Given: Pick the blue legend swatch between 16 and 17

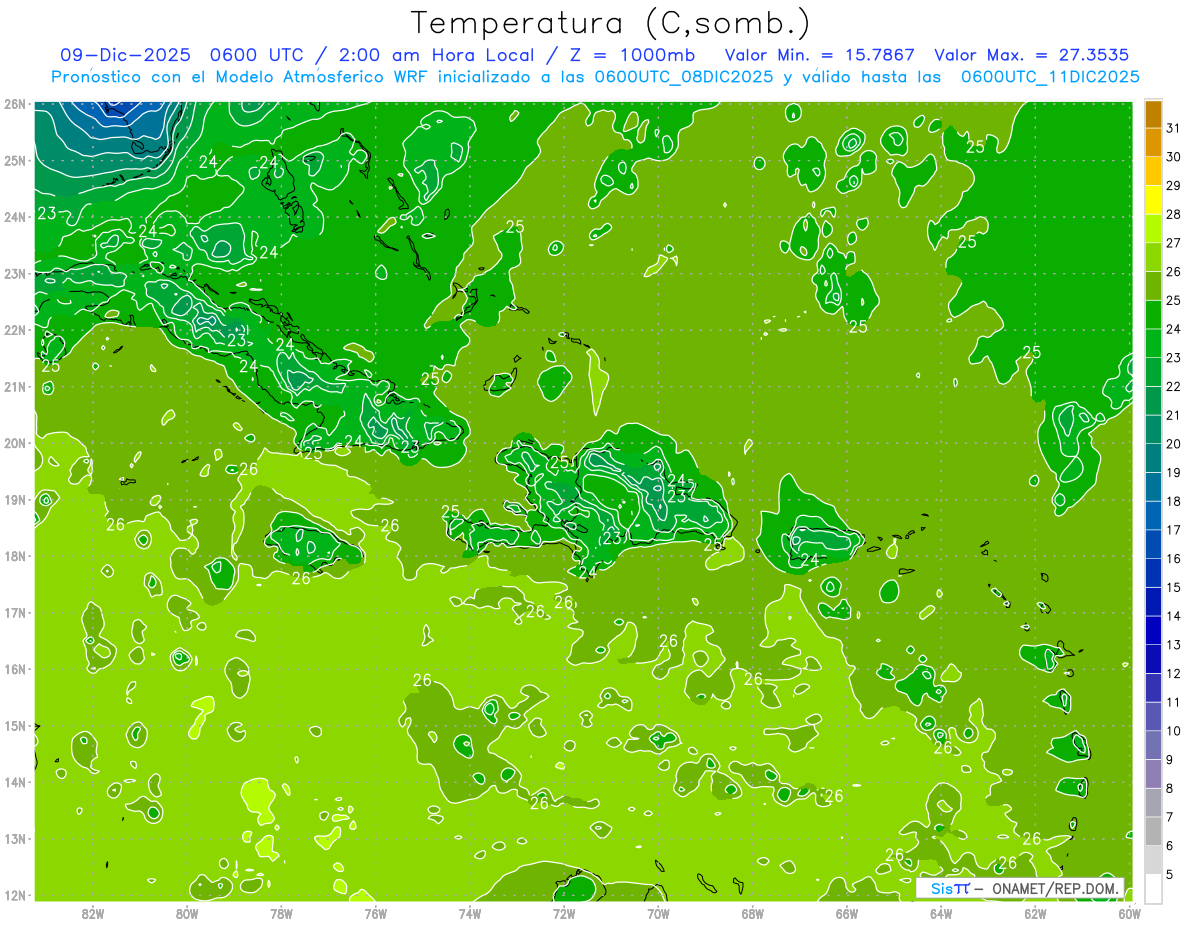Looking at the screenshot, I should tap(1153, 545).
